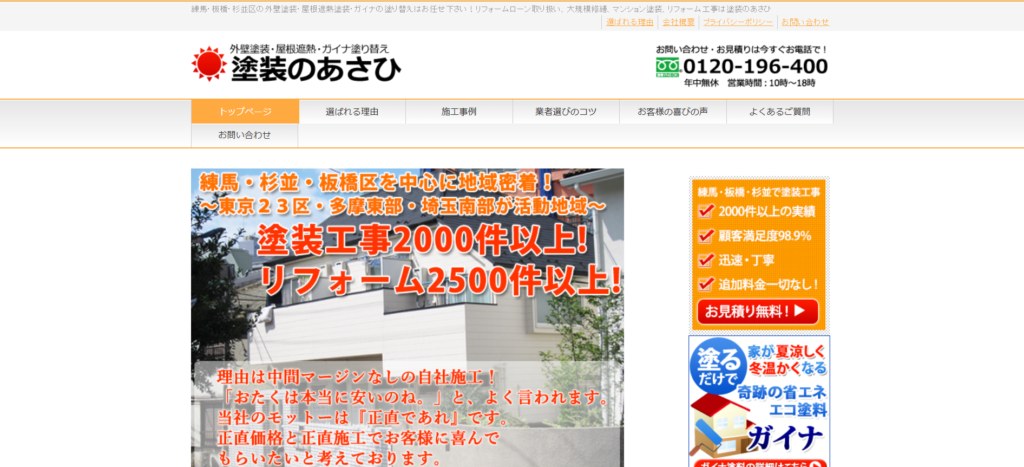
Task: Click the blue 塗るだけで circle badge
Action: [x=718, y=366]
